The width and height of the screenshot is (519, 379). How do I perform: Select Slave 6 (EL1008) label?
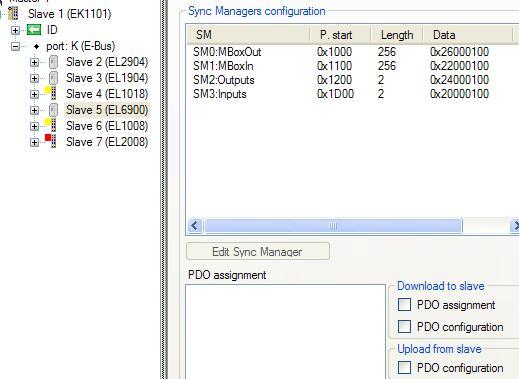pos(107,126)
